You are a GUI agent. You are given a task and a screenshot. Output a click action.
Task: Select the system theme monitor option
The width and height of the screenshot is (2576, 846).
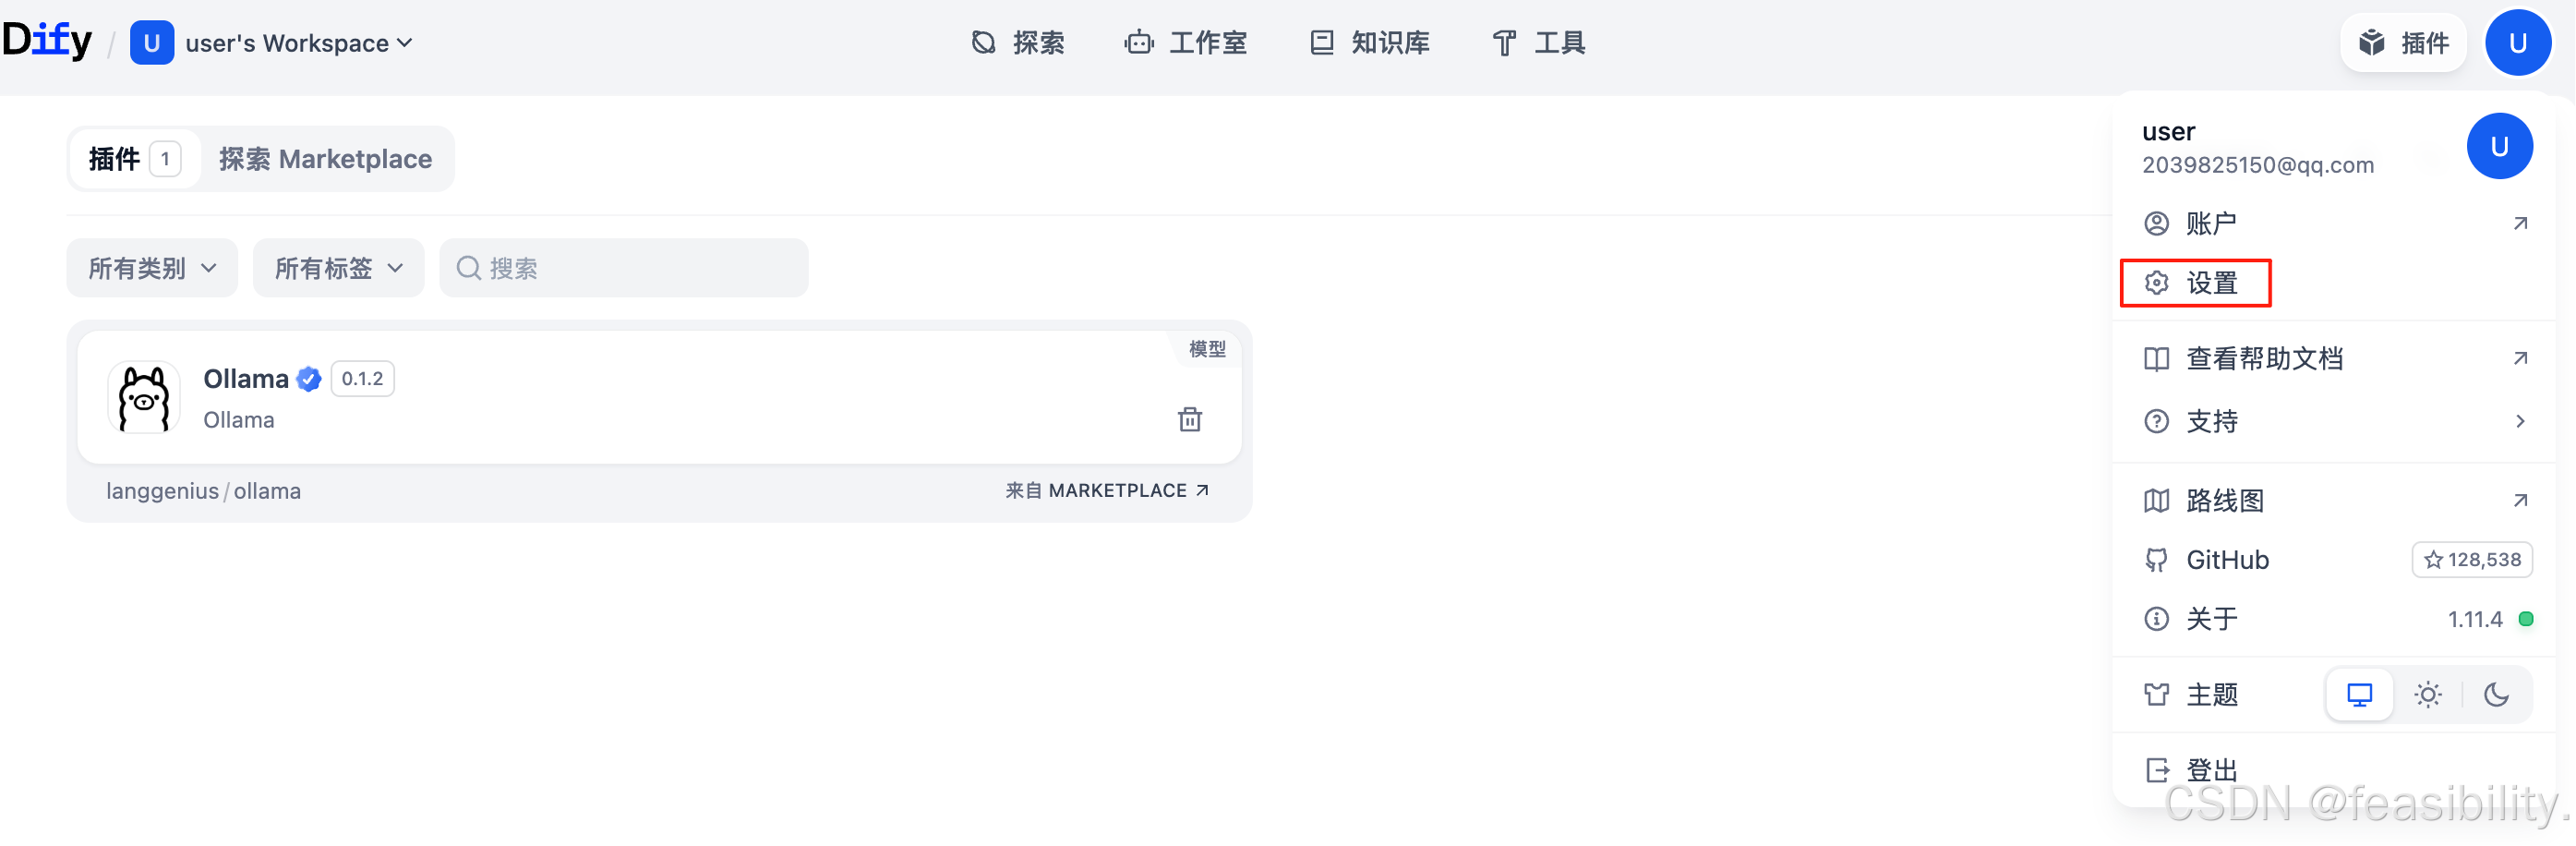[2359, 694]
